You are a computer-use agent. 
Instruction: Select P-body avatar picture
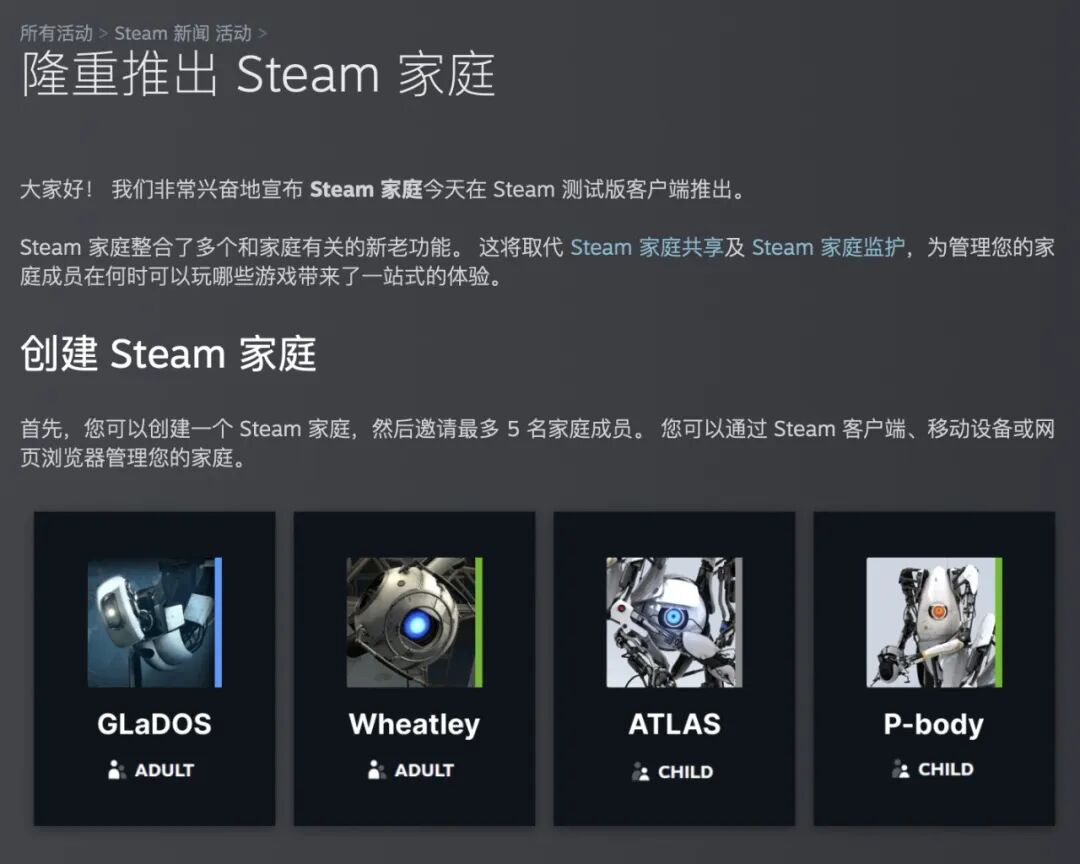click(x=934, y=622)
